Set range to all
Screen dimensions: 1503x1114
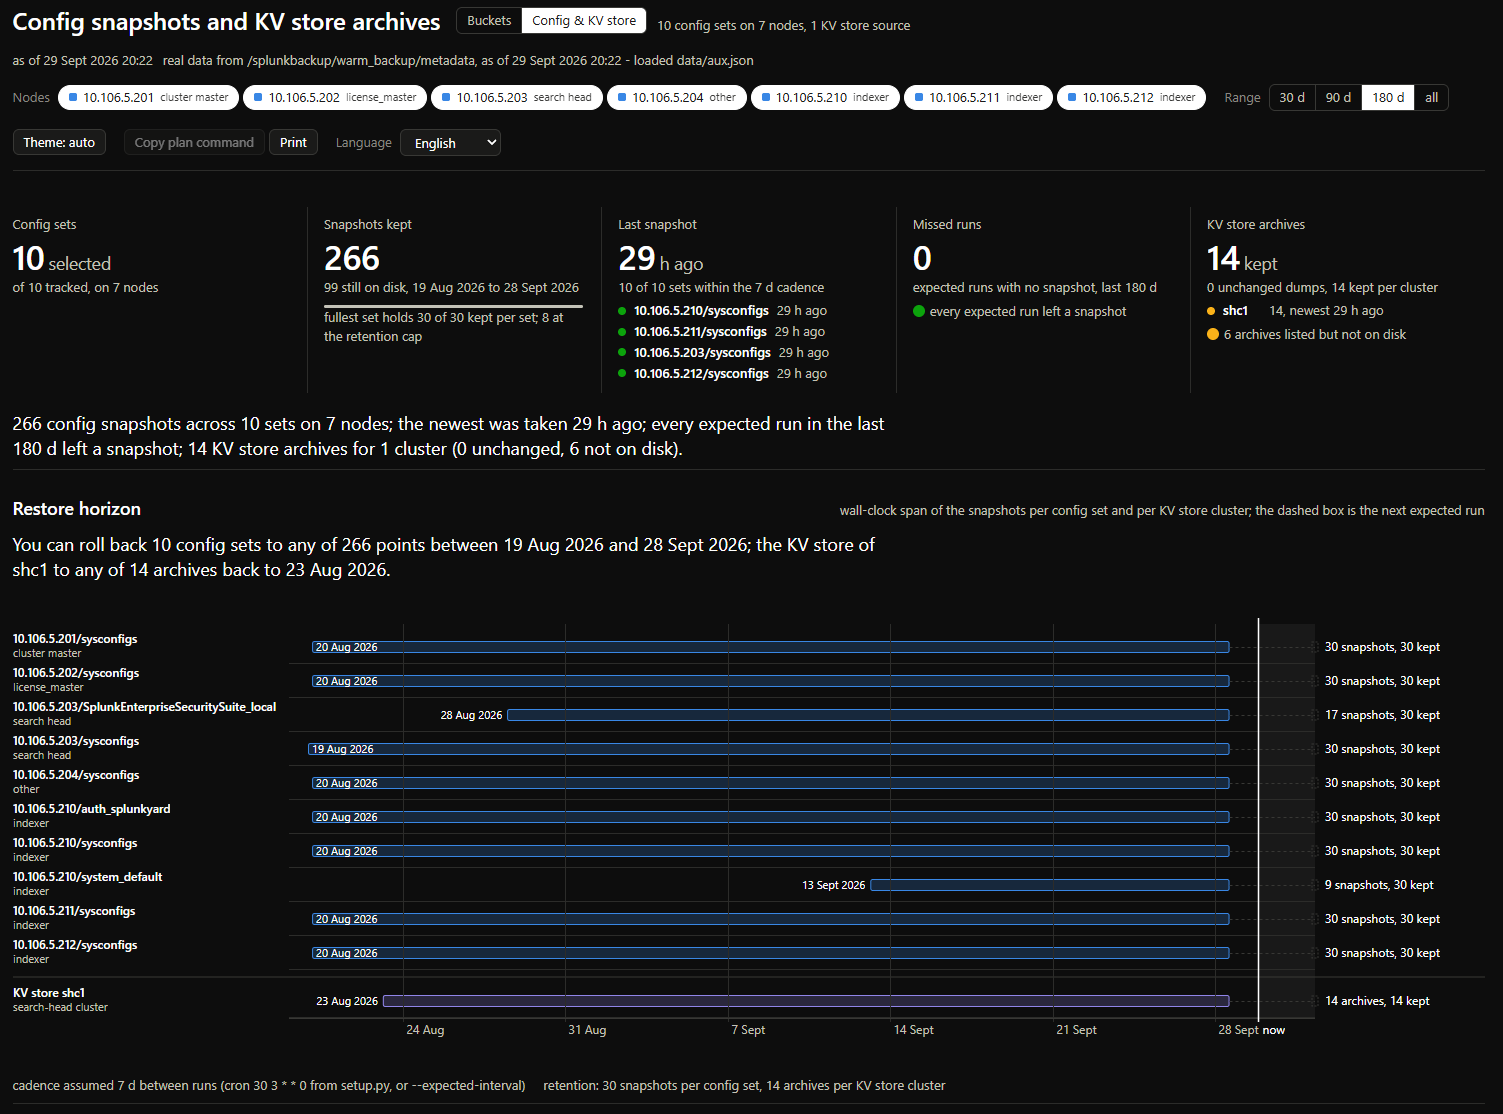[x=1431, y=97]
